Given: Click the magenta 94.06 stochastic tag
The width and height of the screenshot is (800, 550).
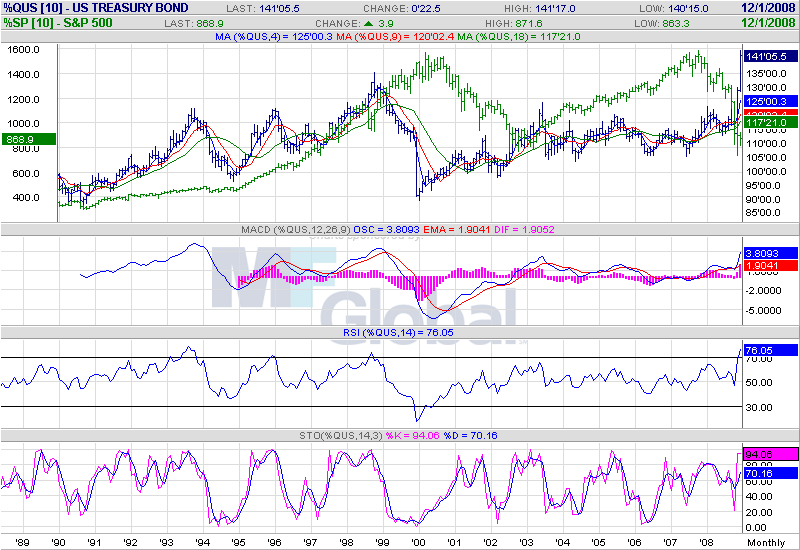Looking at the screenshot, I should (x=770, y=454).
